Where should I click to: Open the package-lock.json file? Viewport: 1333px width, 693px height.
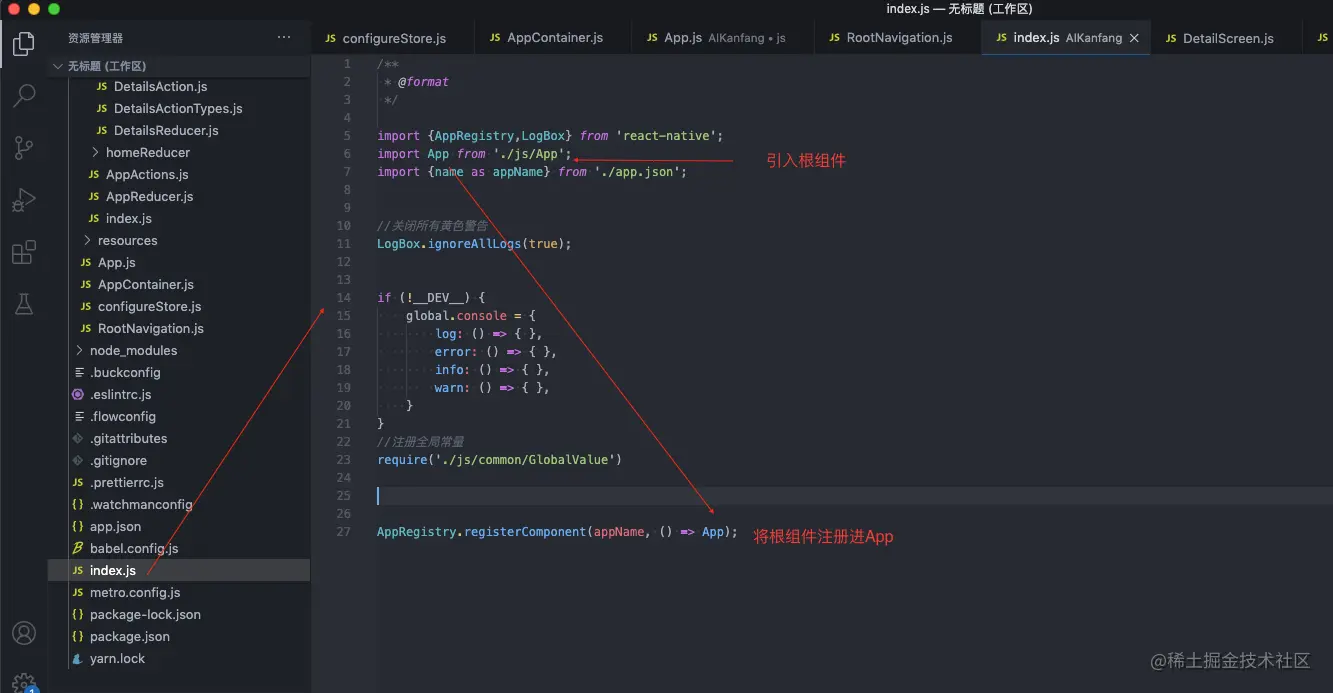(180, 614)
